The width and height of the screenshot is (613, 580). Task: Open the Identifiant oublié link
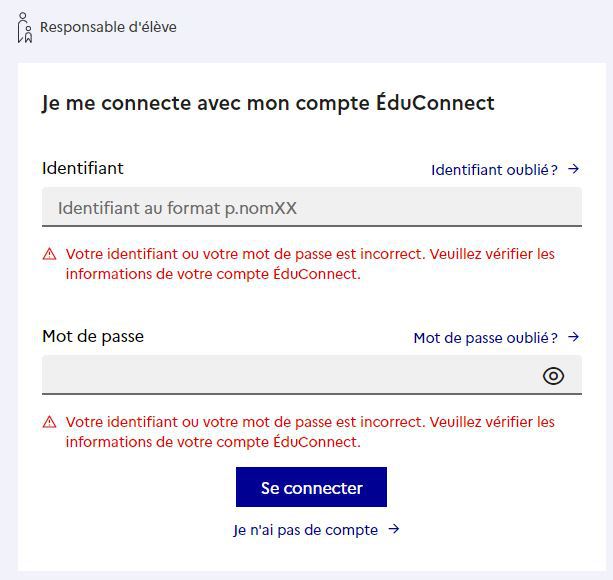[494, 170]
